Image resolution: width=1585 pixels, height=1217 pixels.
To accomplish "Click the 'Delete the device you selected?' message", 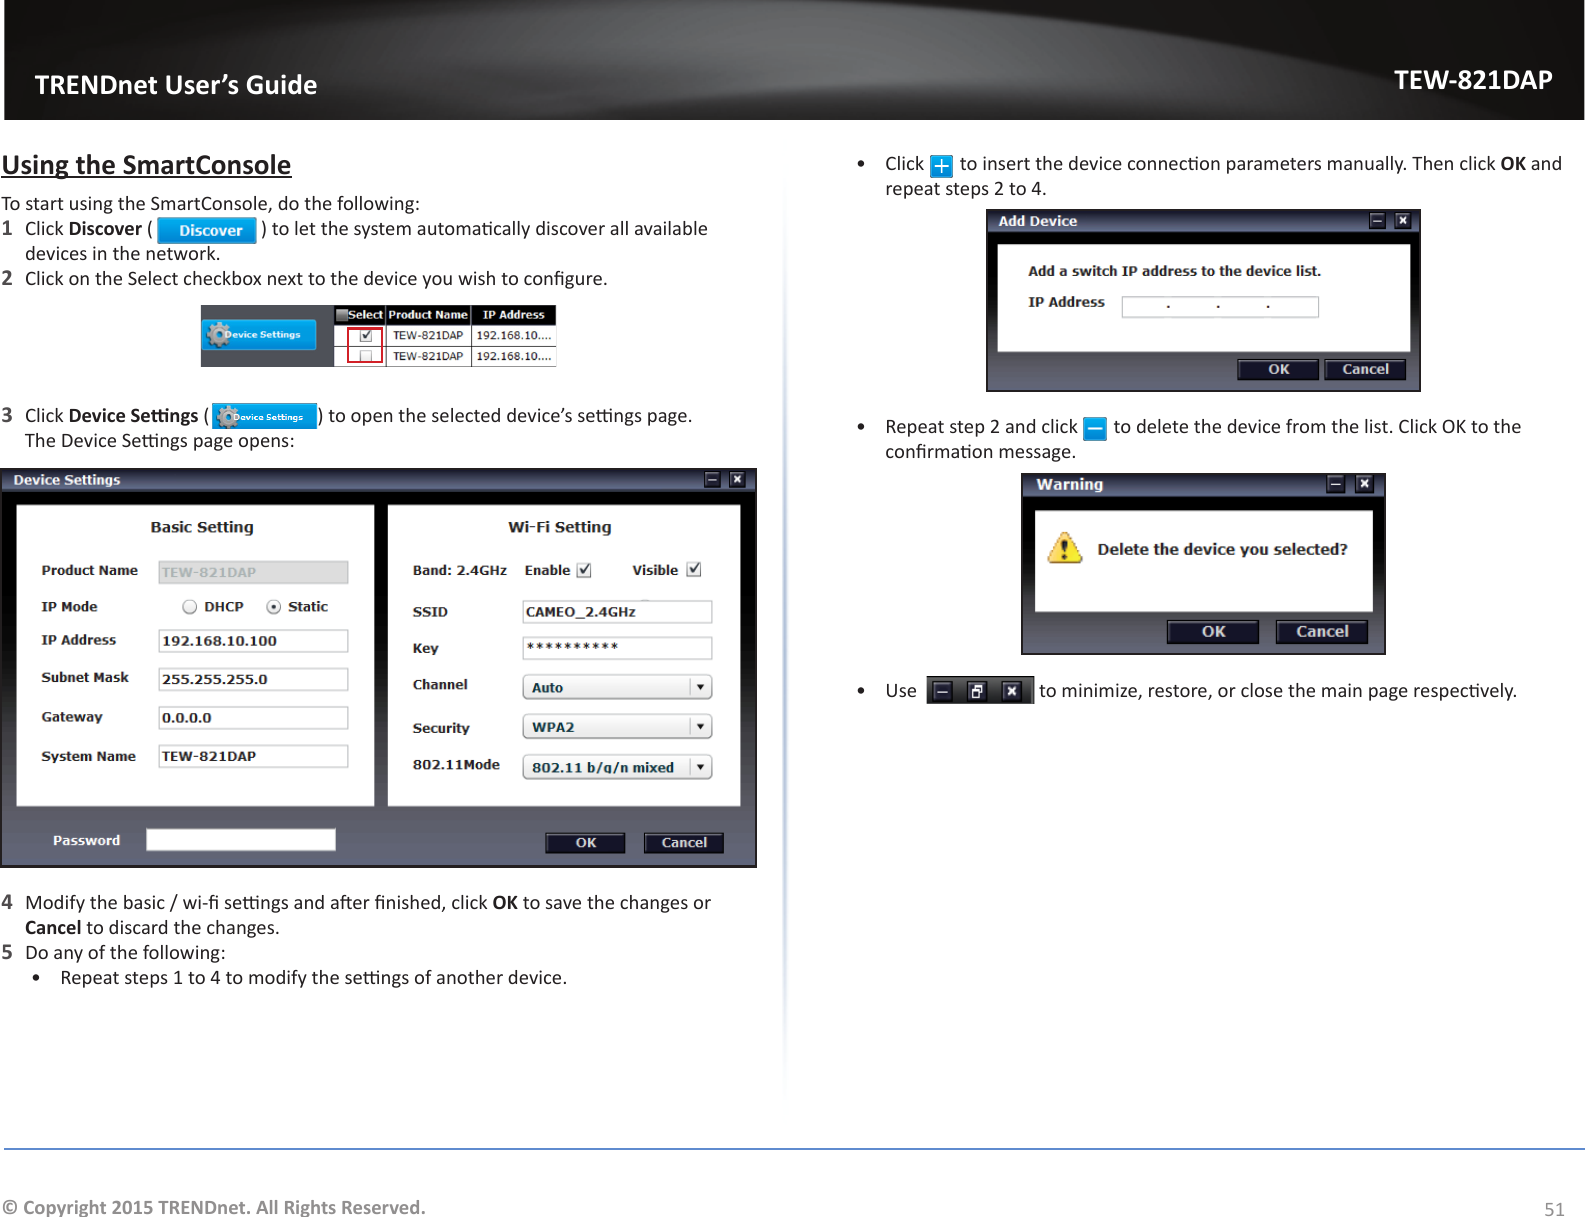I will [x=1222, y=549].
